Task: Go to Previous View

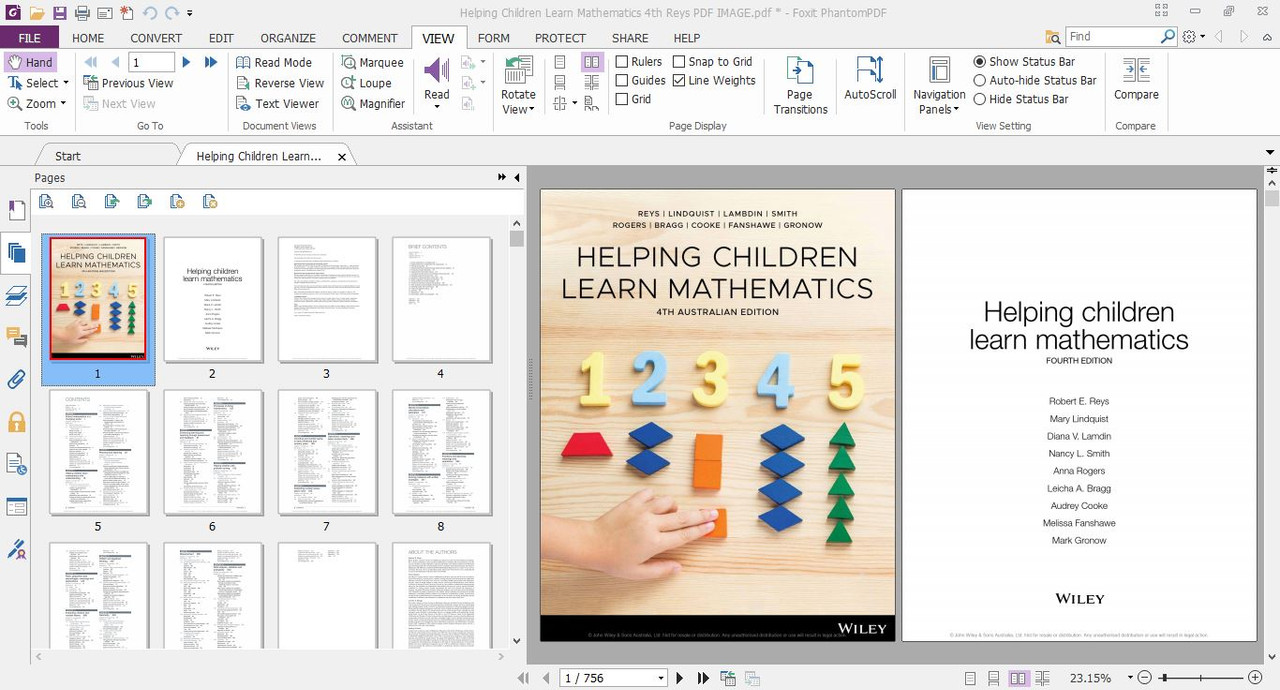Action: point(129,83)
